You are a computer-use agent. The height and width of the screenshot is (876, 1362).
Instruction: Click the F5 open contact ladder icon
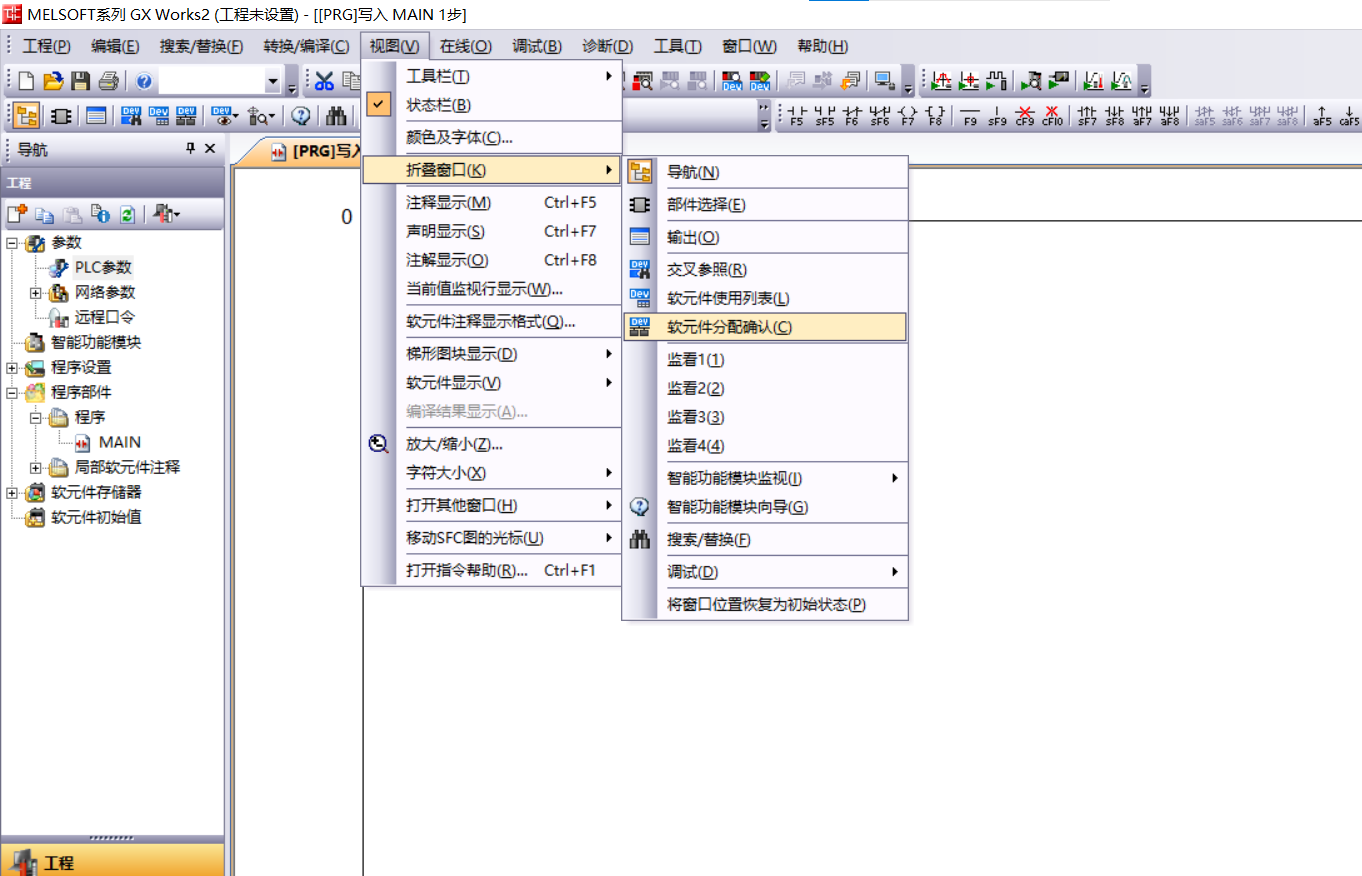click(796, 115)
